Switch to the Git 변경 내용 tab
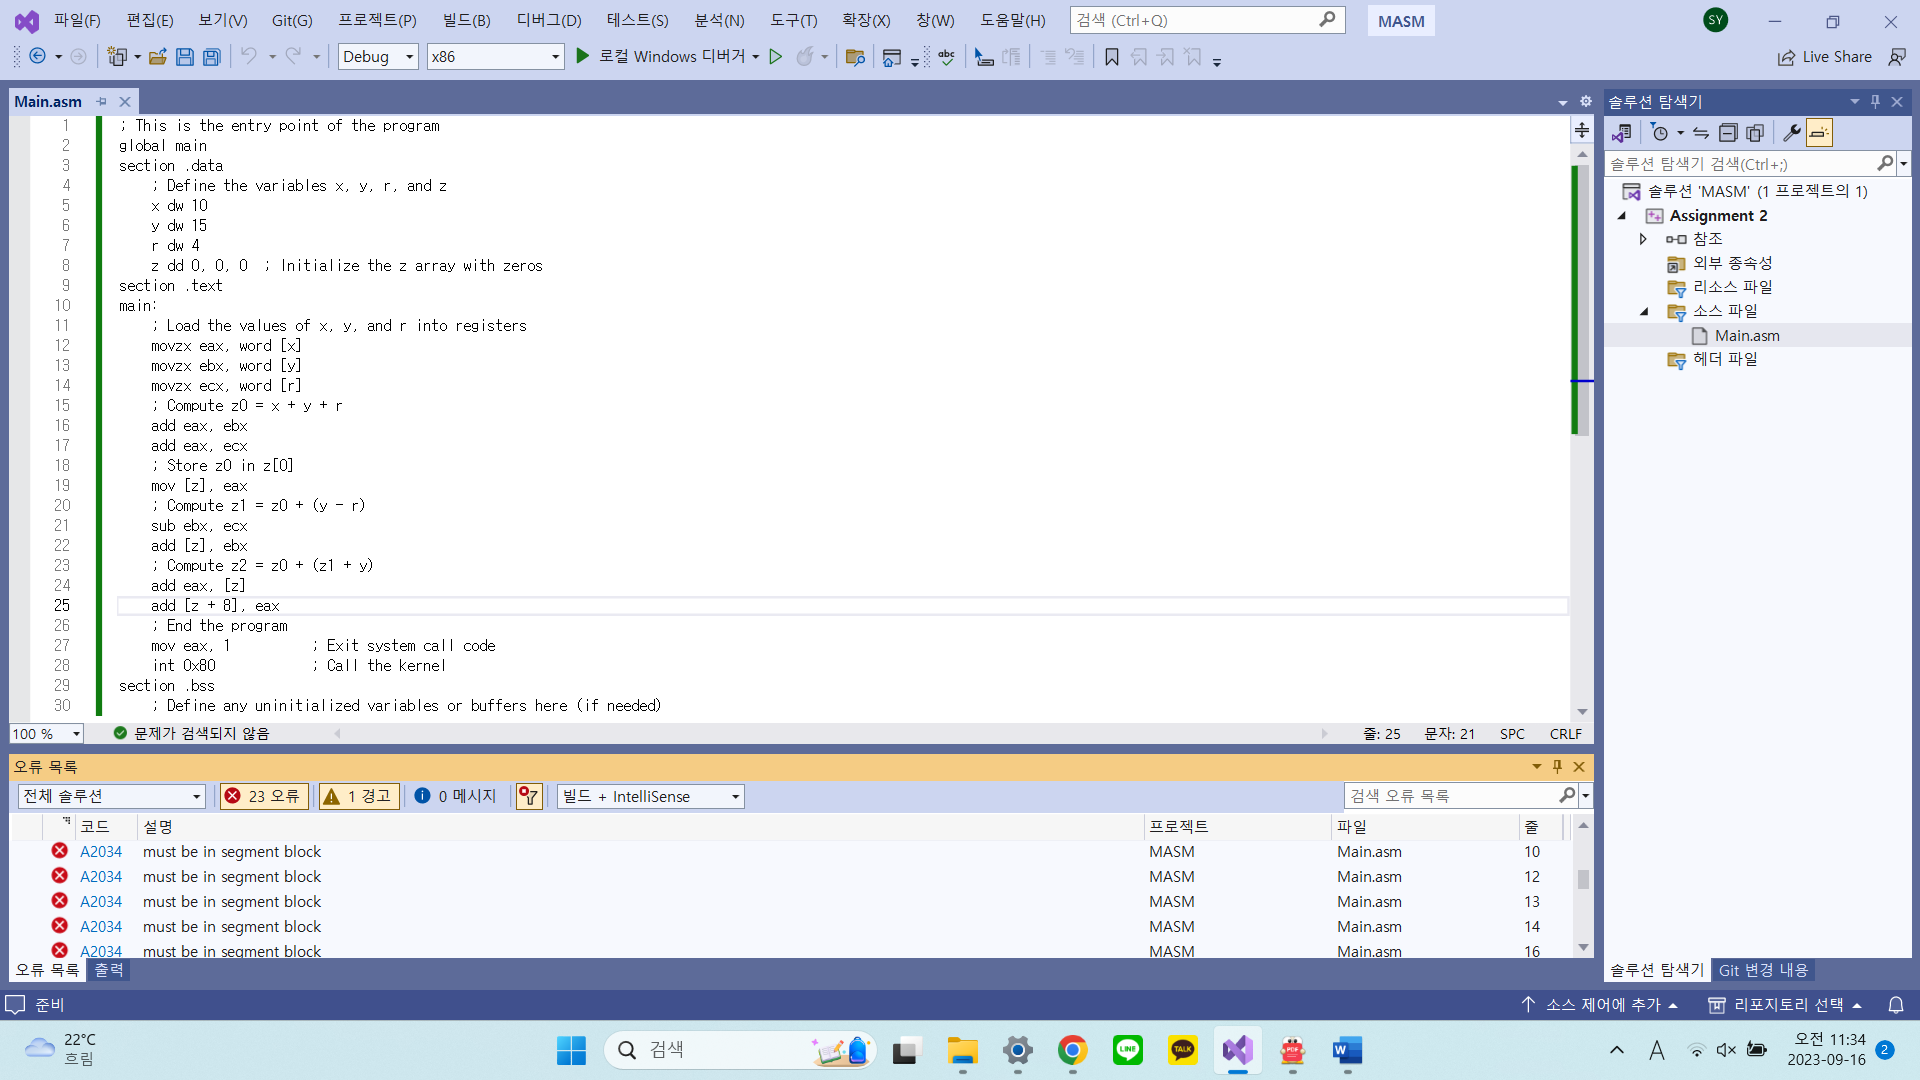The image size is (1920, 1080). pyautogui.click(x=1762, y=970)
